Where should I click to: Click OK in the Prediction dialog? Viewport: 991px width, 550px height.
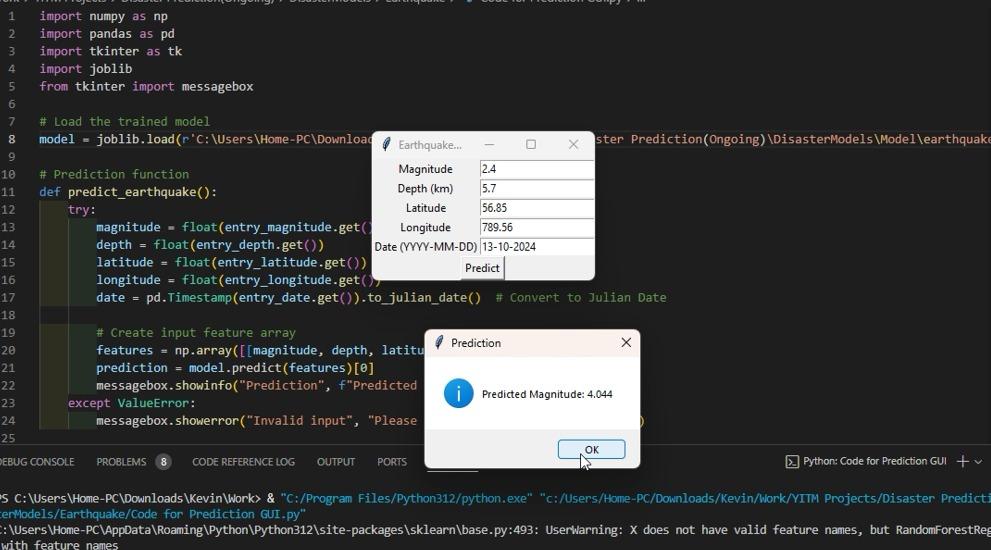(x=591, y=449)
